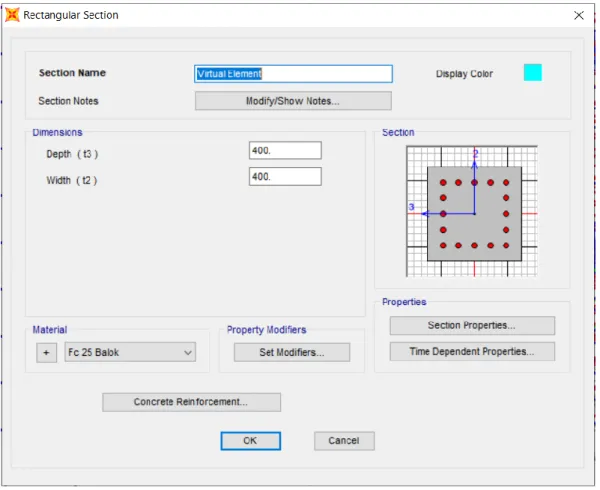Click the Section Notes label
This screenshot has height=490, width=600.
point(68,101)
